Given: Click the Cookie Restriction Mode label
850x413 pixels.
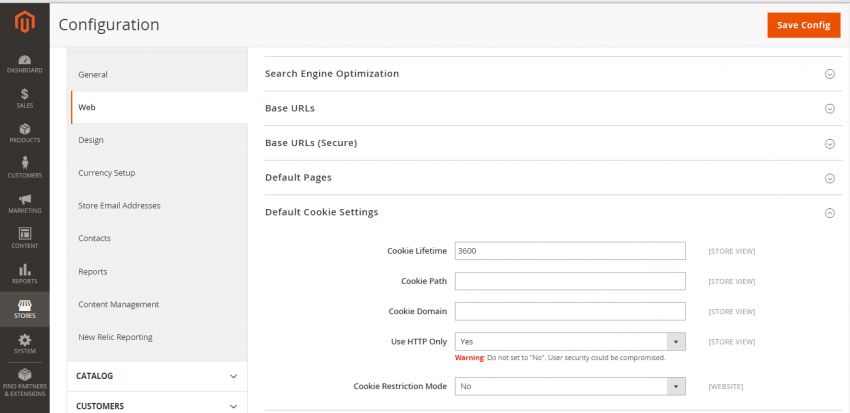Looking at the screenshot, I should click(x=400, y=386).
